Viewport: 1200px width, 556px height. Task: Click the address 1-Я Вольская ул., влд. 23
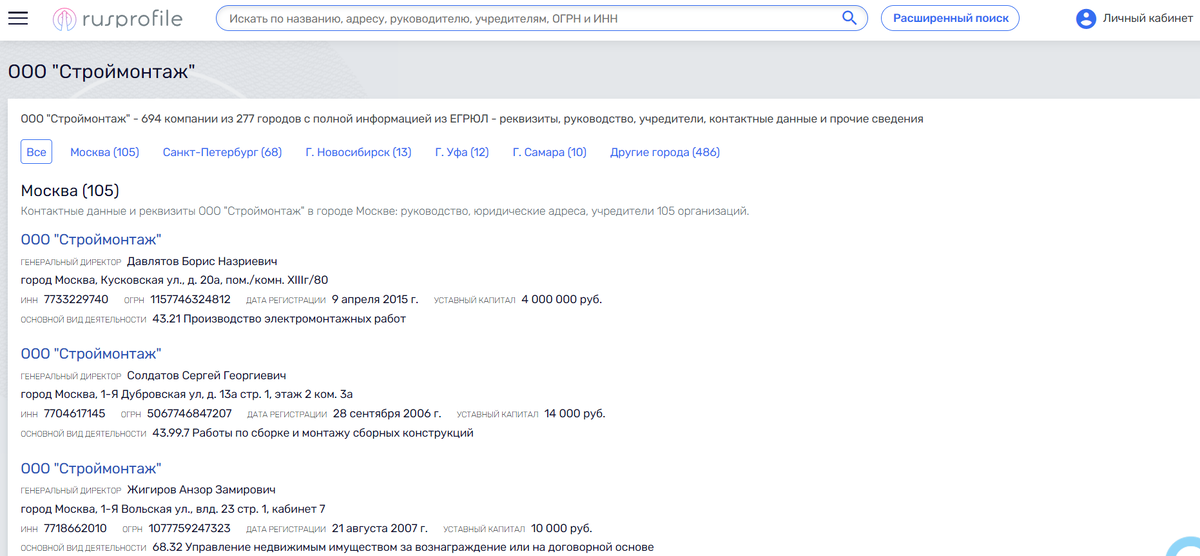[x=173, y=509]
